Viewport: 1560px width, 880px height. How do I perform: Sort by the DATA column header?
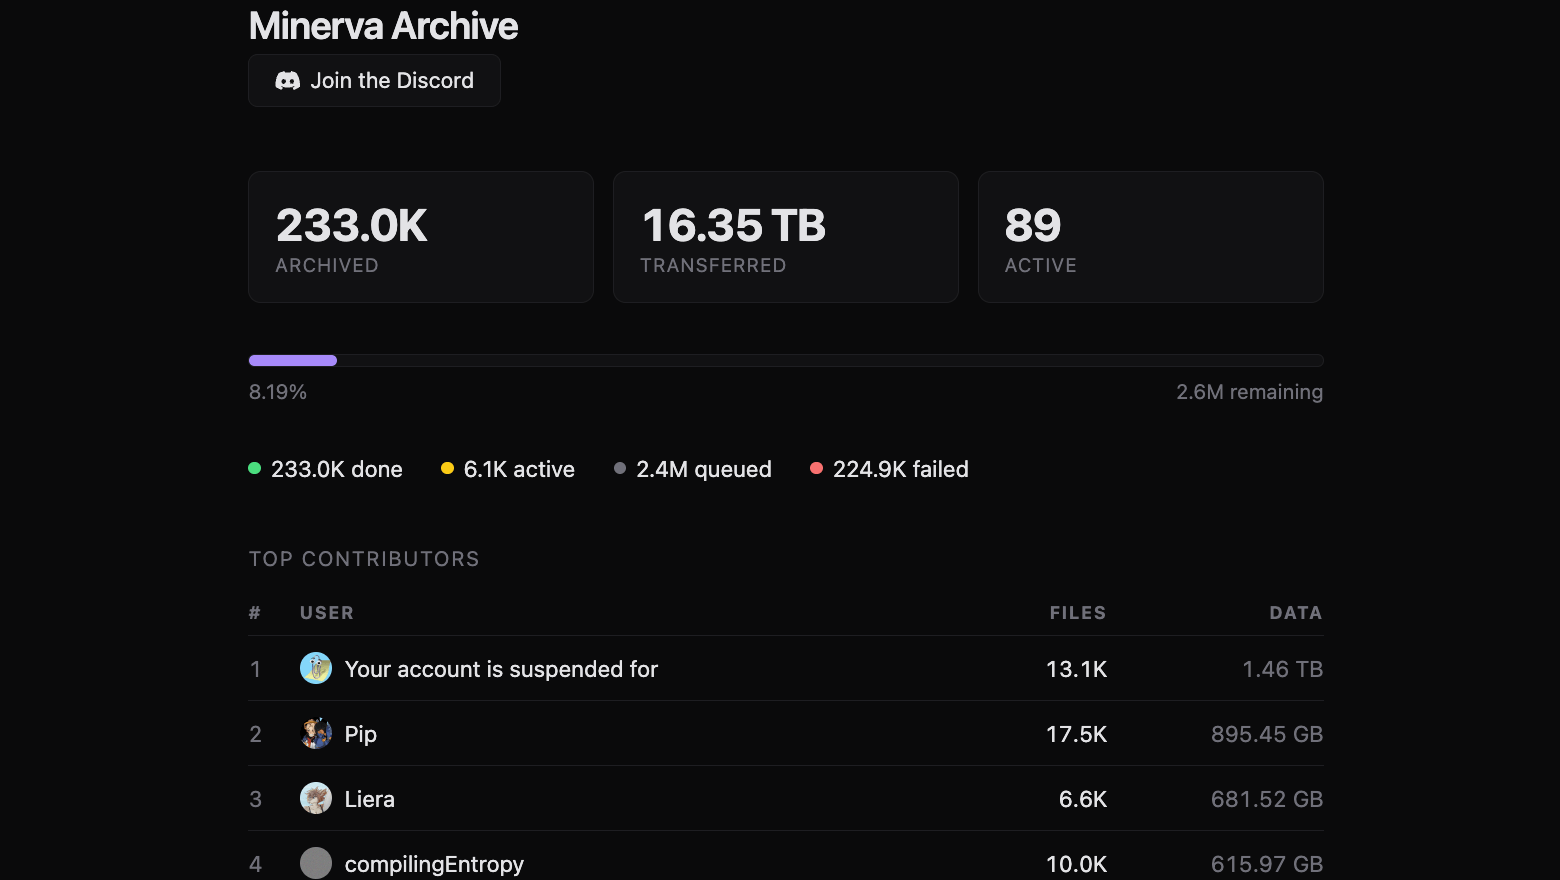pyautogui.click(x=1295, y=613)
